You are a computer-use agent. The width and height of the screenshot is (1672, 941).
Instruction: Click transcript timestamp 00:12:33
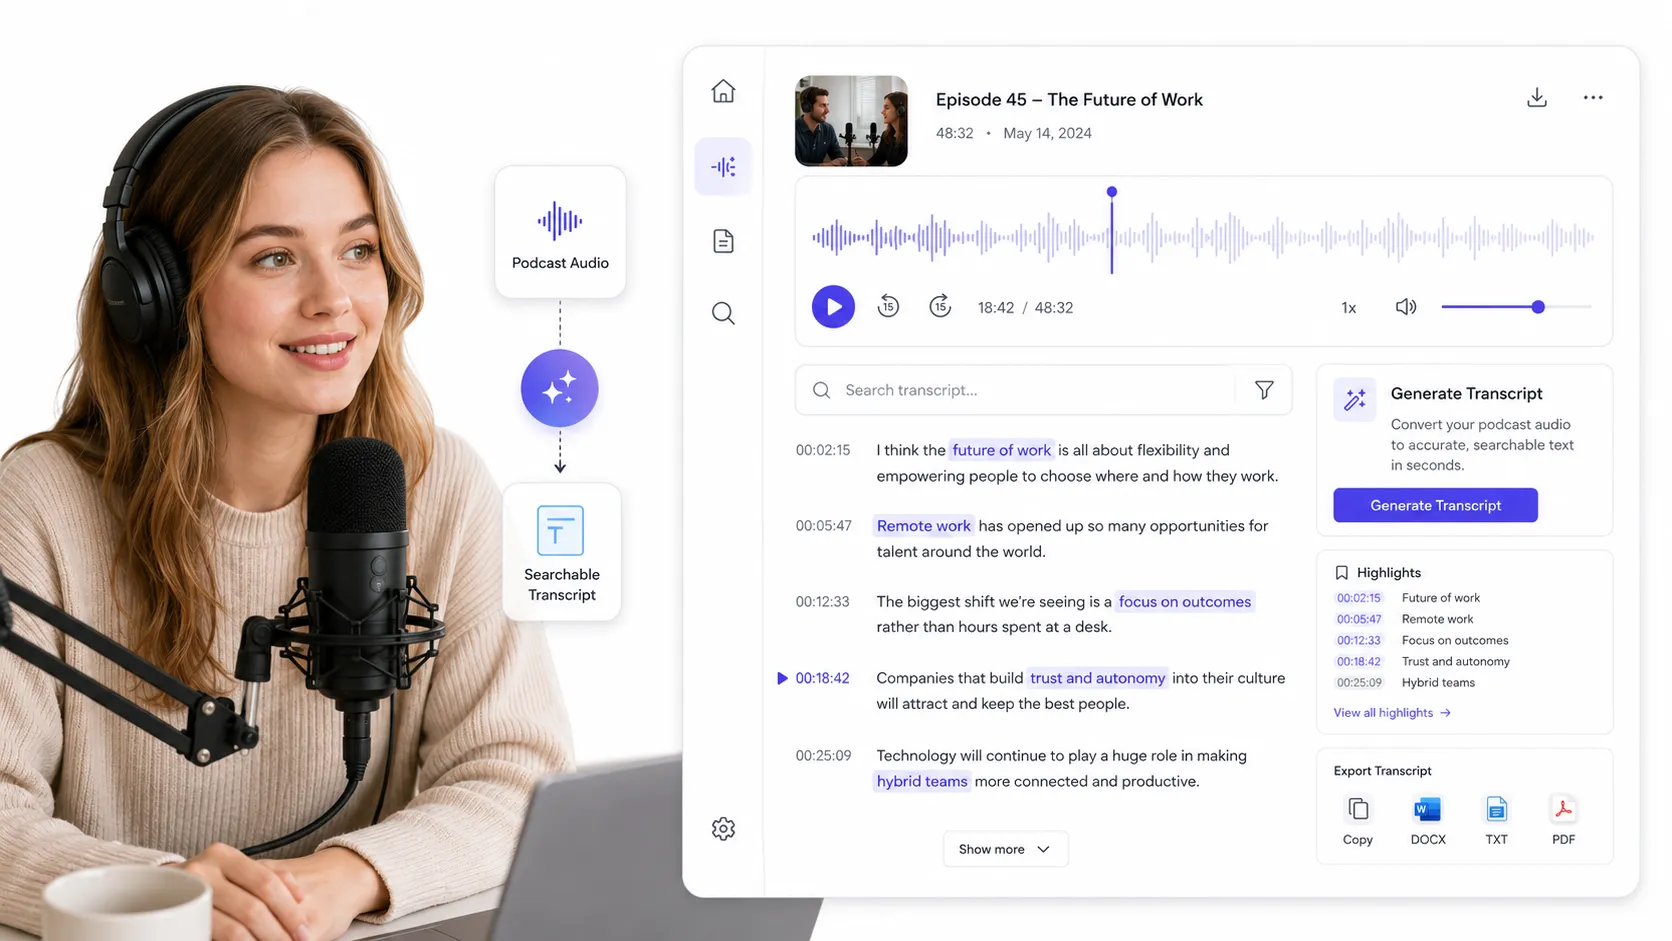tap(823, 602)
